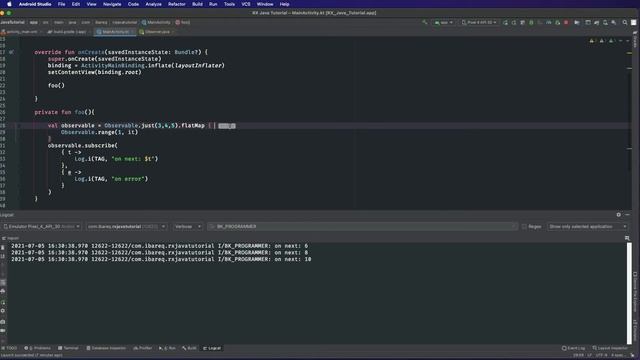Open the Verbose log level dropdown

(x=187, y=227)
